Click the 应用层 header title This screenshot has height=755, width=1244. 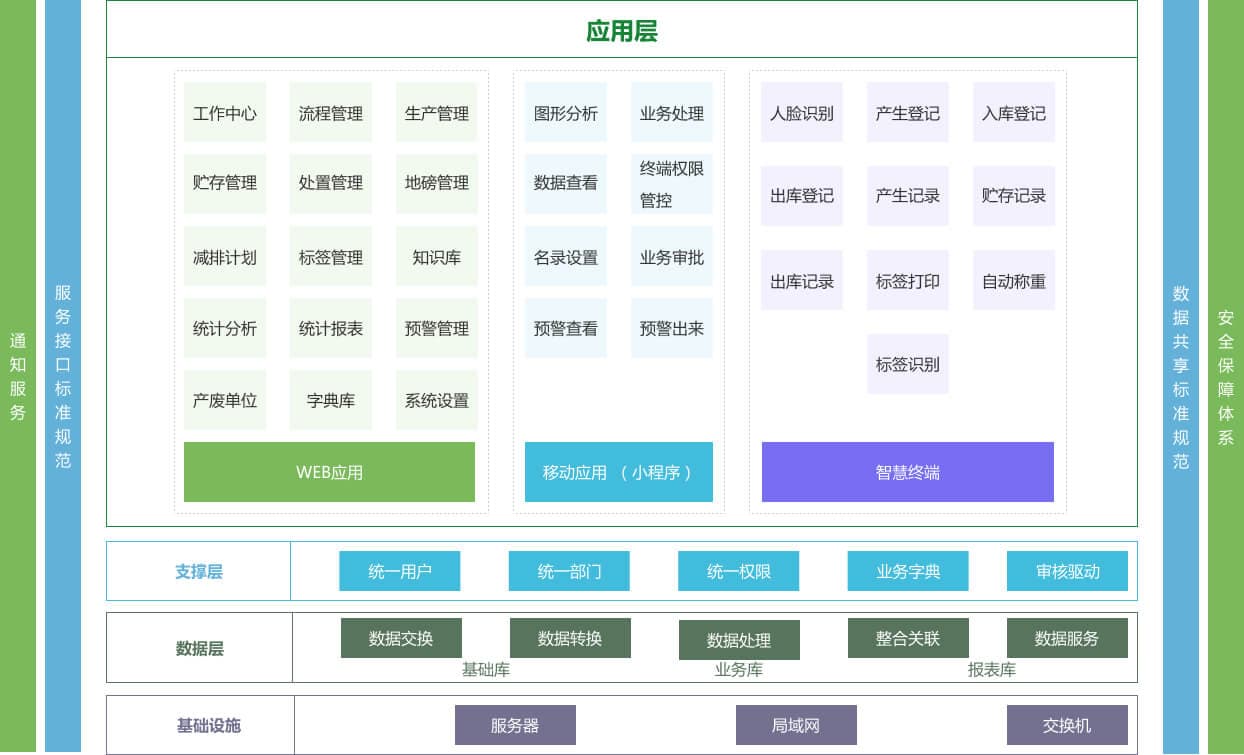pos(621,30)
